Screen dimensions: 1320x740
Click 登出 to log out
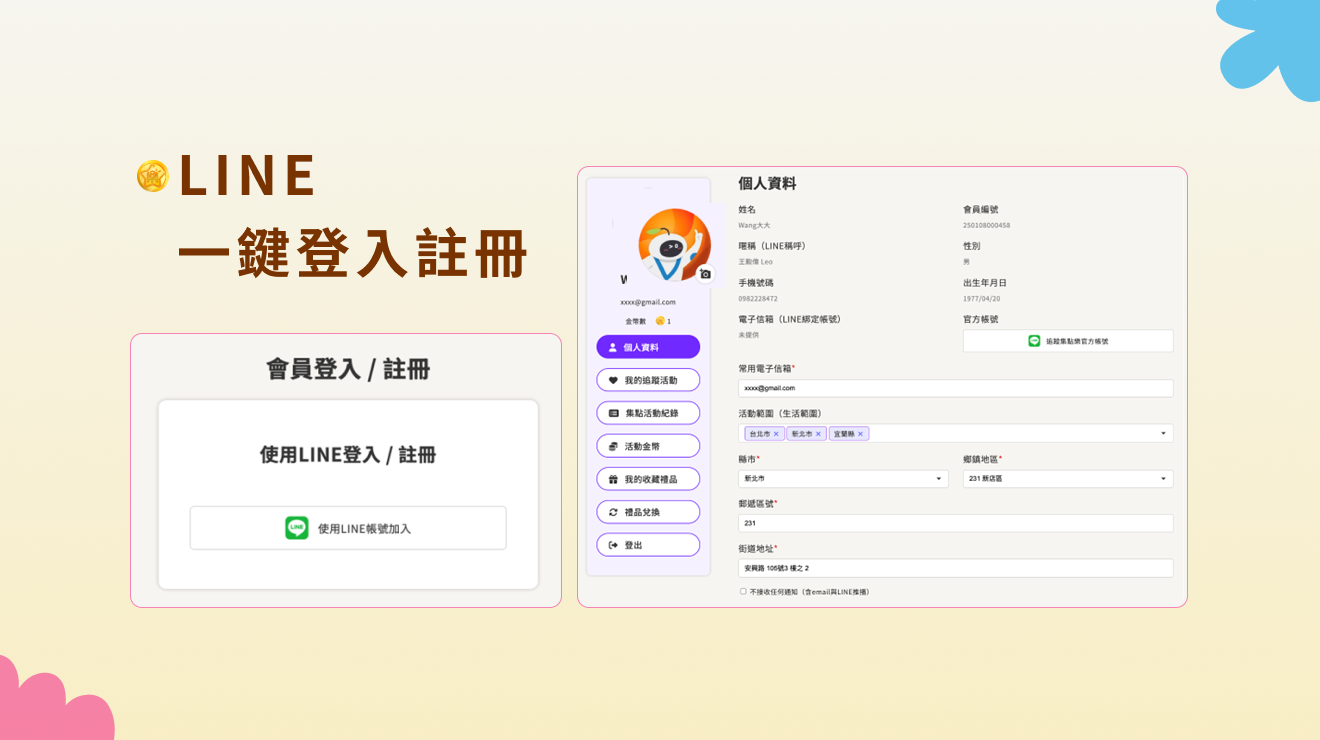coord(648,545)
